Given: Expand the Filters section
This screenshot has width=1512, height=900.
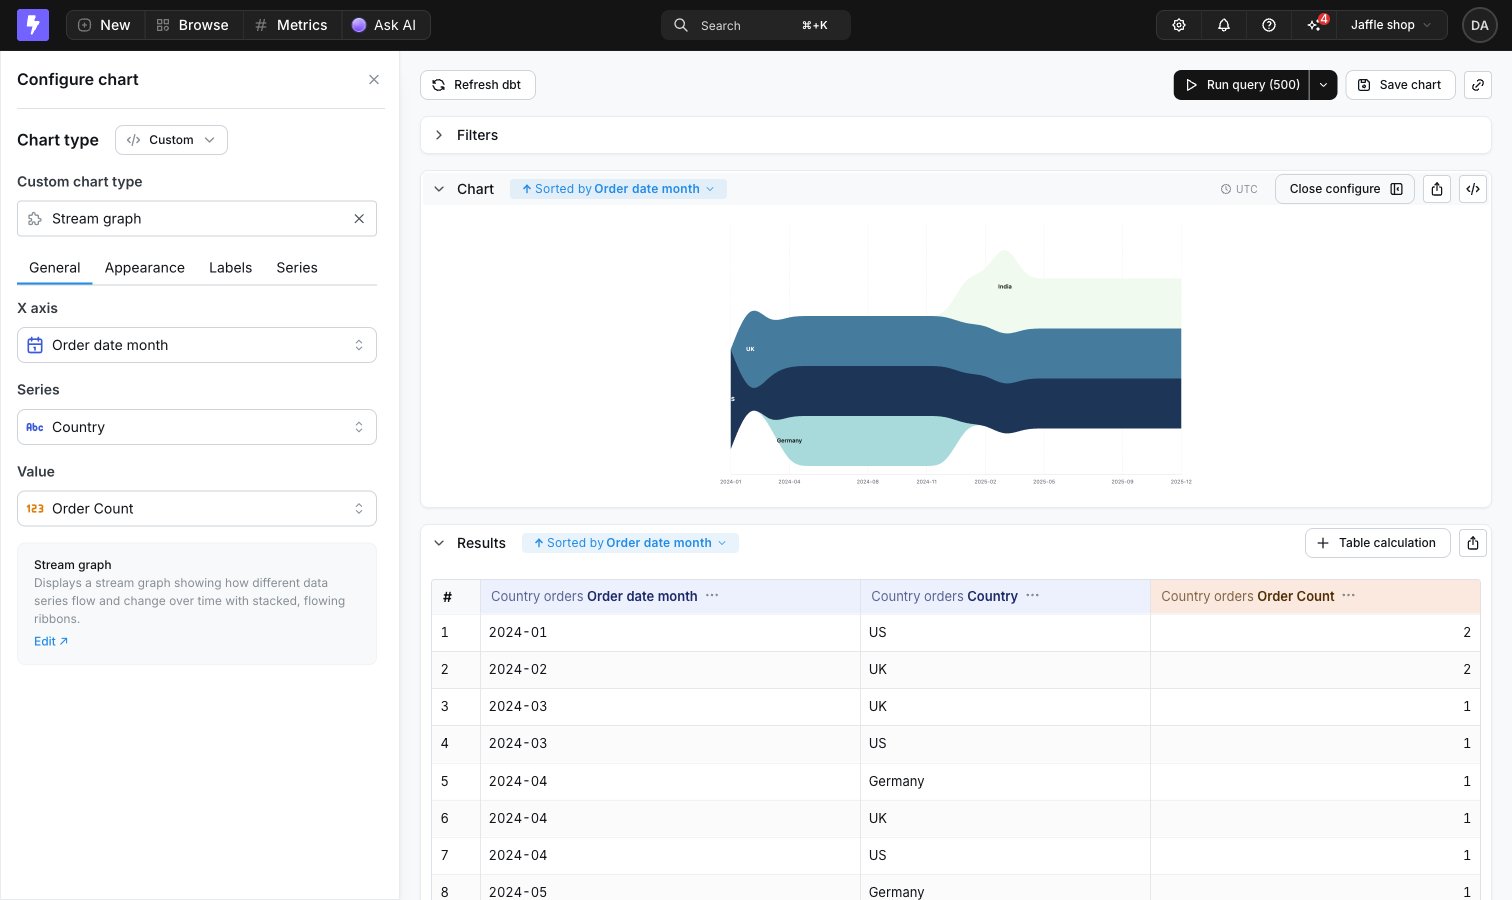Looking at the screenshot, I should click(439, 135).
